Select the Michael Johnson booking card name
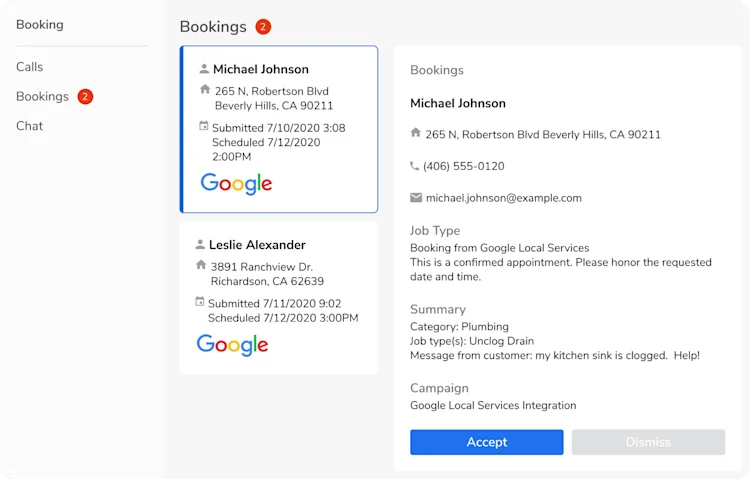Viewport: 750px width, 479px height. click(x=261, y=69)
